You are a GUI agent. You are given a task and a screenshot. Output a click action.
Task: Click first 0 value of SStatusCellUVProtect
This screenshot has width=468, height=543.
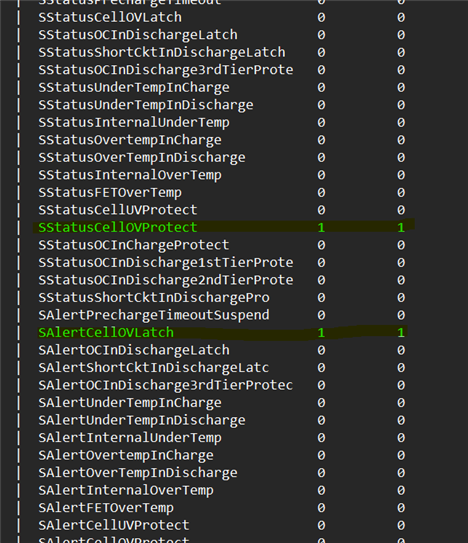(321, 210)
